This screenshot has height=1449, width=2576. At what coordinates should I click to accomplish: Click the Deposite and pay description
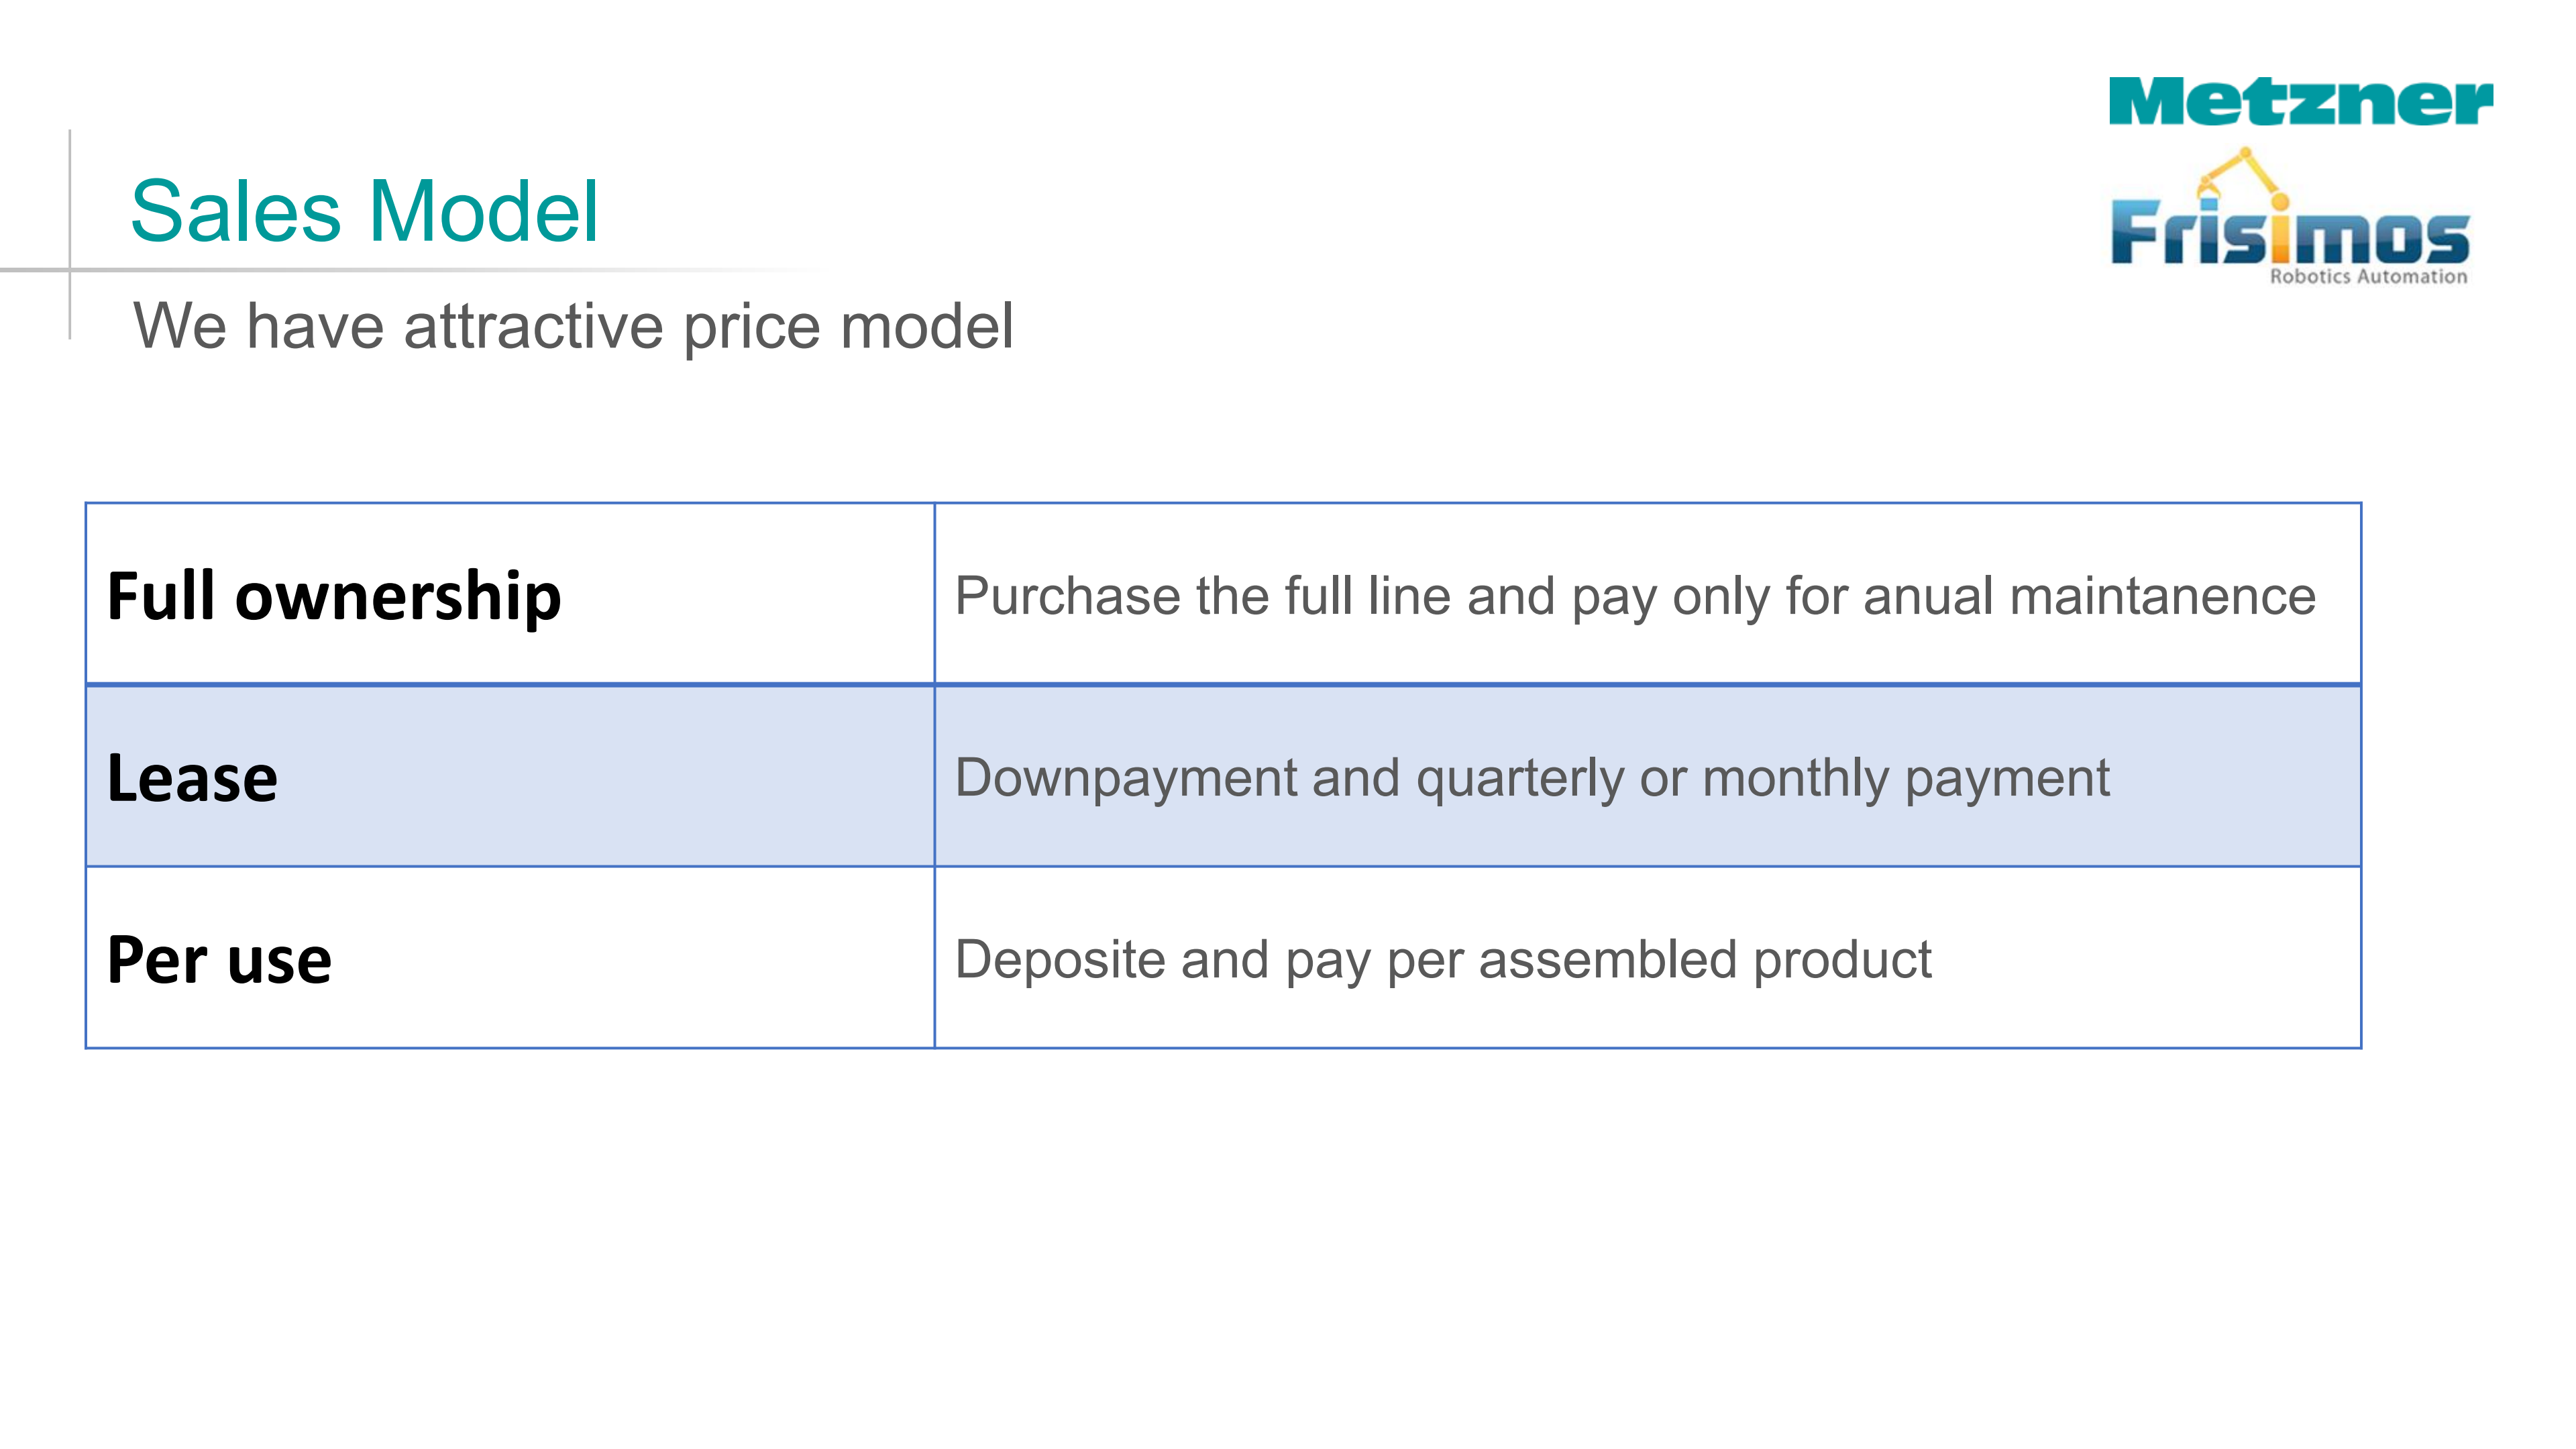(x=1442, y=960)
